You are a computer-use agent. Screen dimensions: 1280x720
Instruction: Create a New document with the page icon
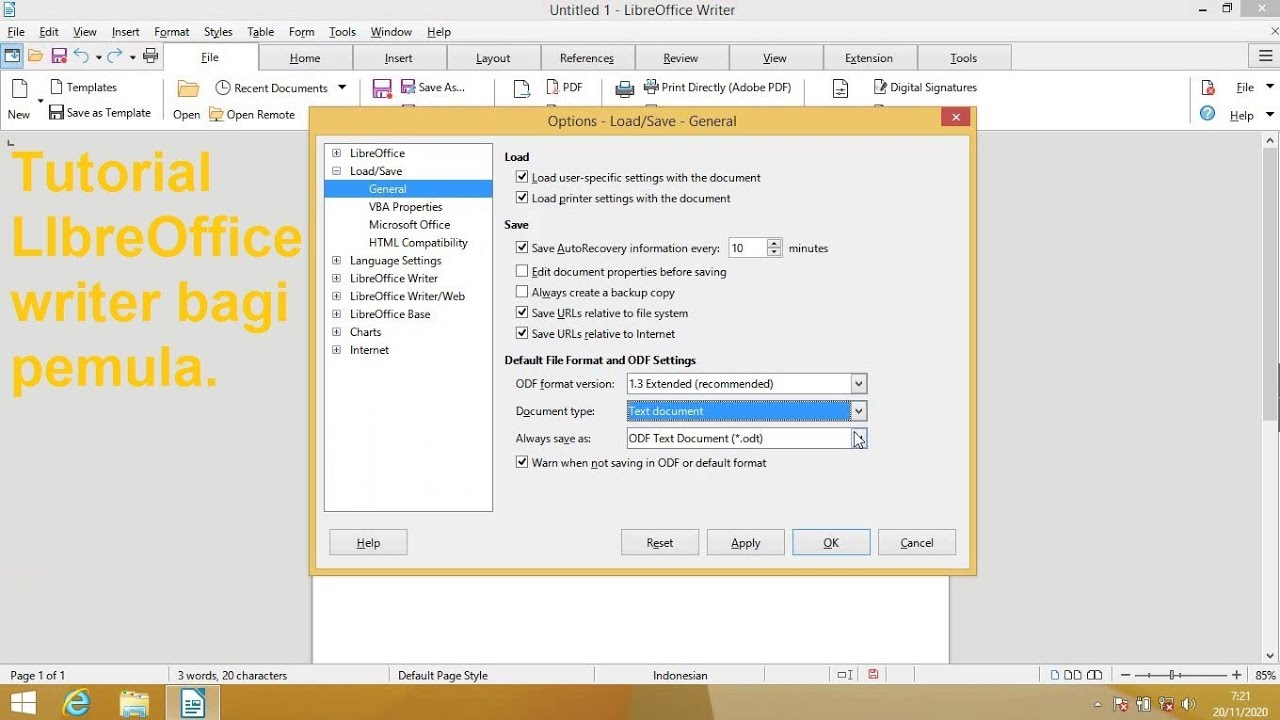tap(19, 90)
